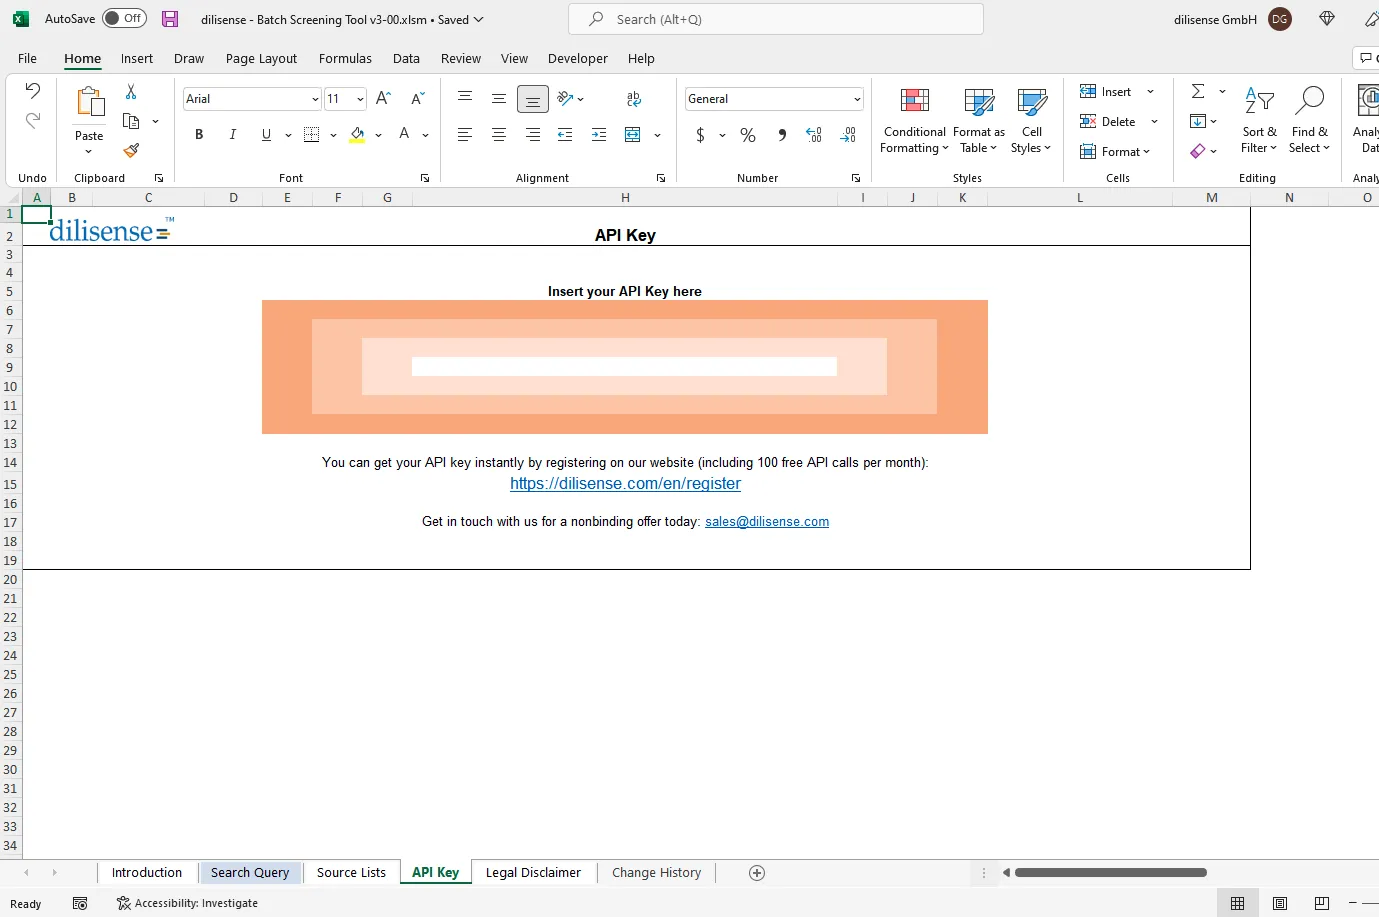The width and height of the screenshot is (1379, 917).
Task: Decrease indent icon
Action: (x=565, y=134)
